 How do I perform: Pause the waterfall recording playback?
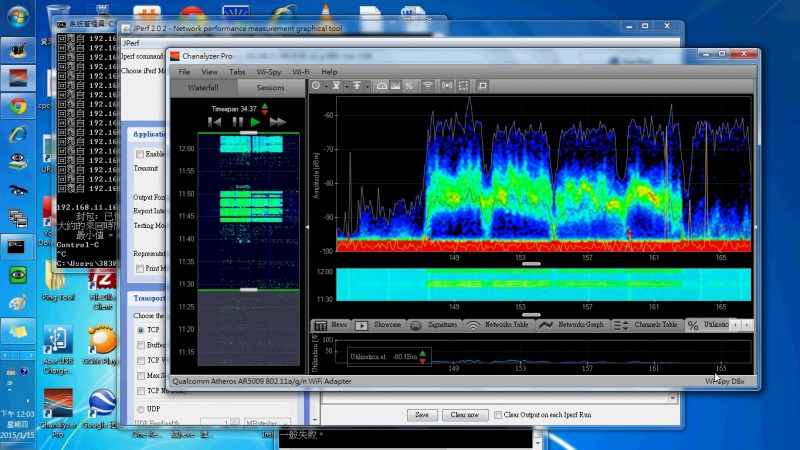(238, 122)
